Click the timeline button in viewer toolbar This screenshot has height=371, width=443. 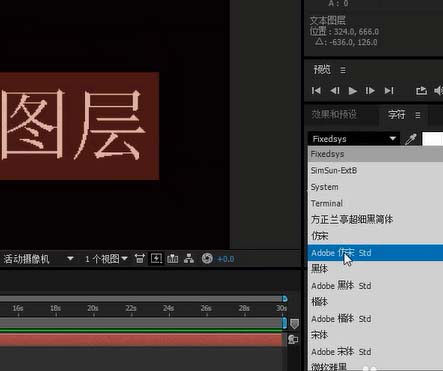(172, 259)
